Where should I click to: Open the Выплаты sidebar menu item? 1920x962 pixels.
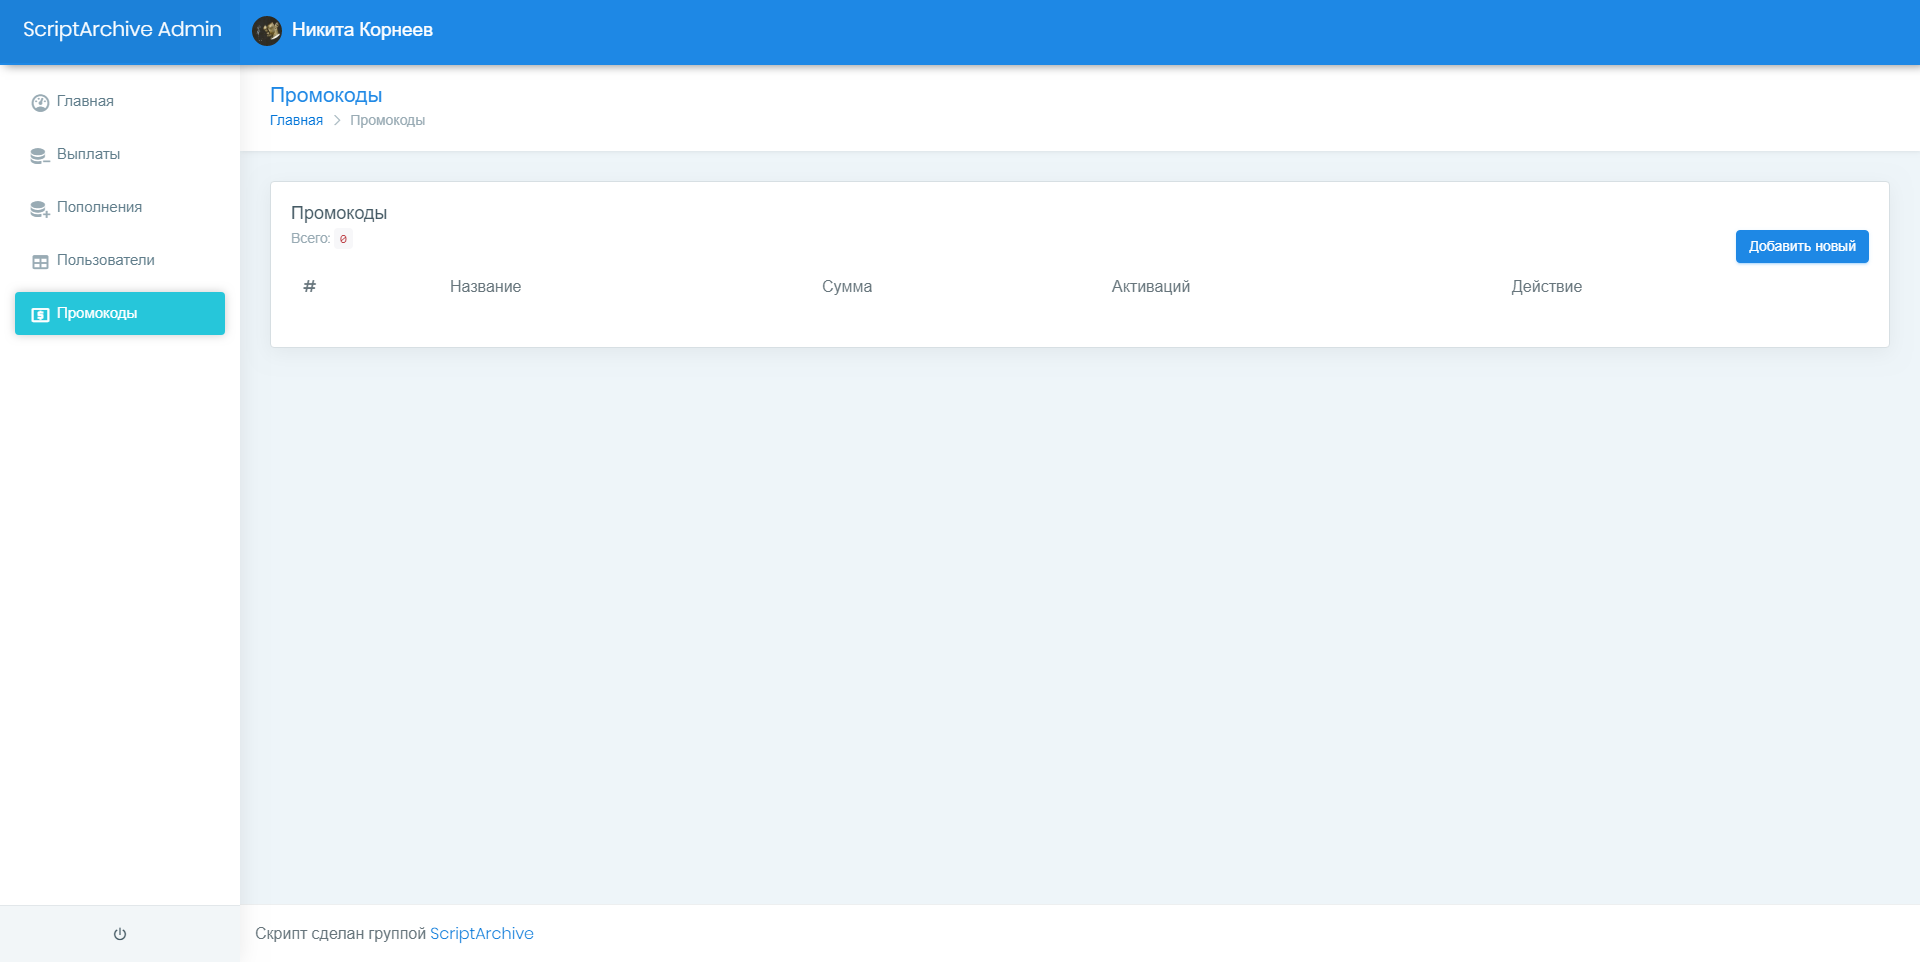[x=88, y=154]
